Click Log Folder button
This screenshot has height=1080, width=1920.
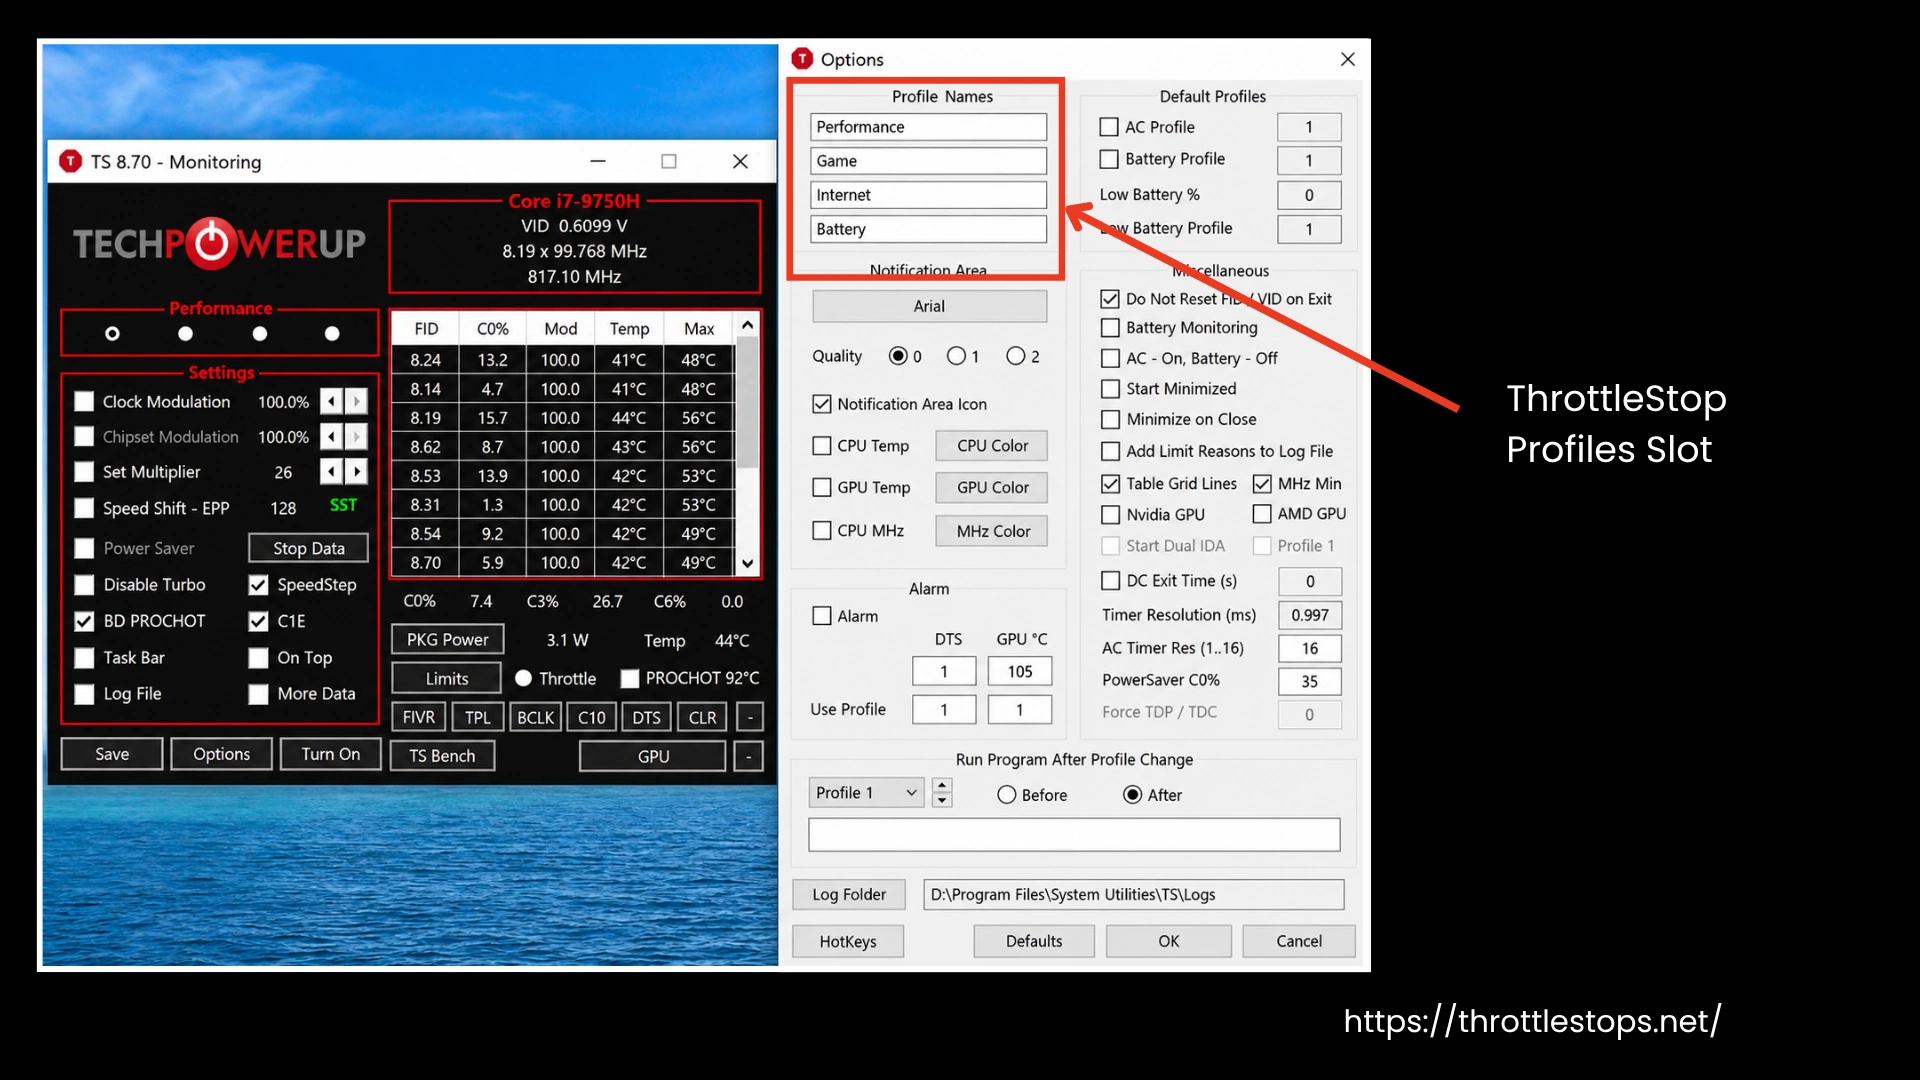pos(849,894)
